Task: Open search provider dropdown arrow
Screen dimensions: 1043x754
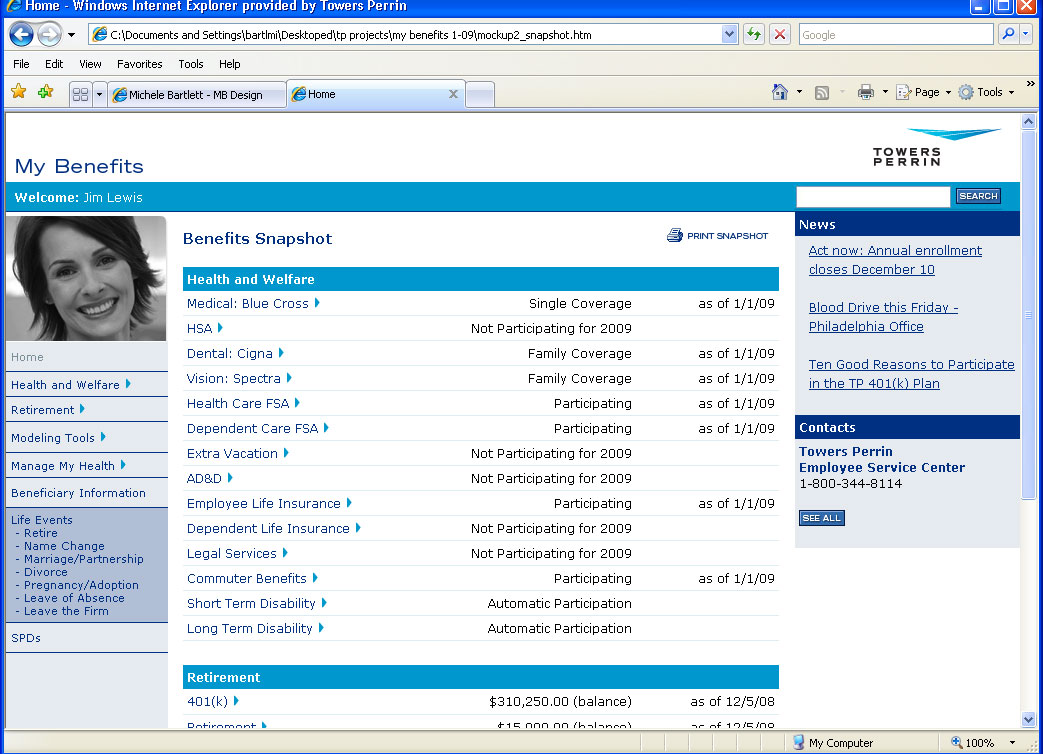Action: click(1026, 34)
